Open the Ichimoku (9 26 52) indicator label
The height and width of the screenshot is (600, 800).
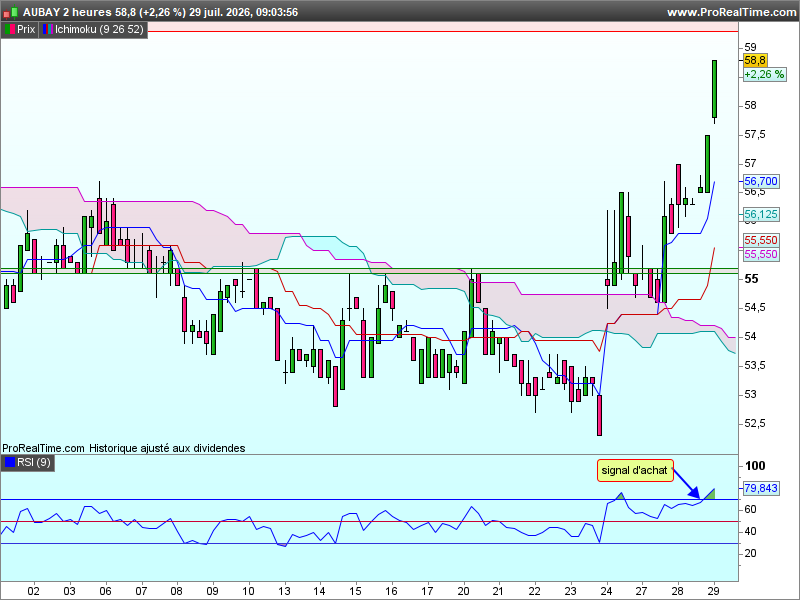93,30
